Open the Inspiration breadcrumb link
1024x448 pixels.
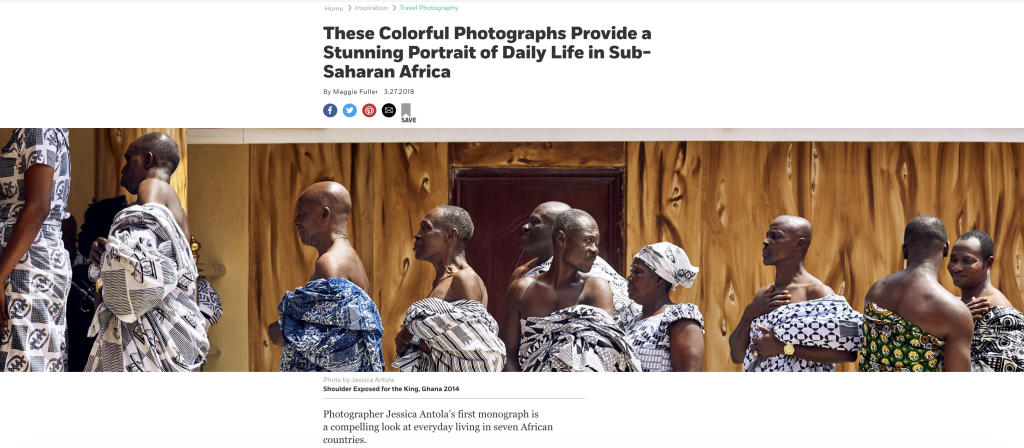(x=372, y=8)
